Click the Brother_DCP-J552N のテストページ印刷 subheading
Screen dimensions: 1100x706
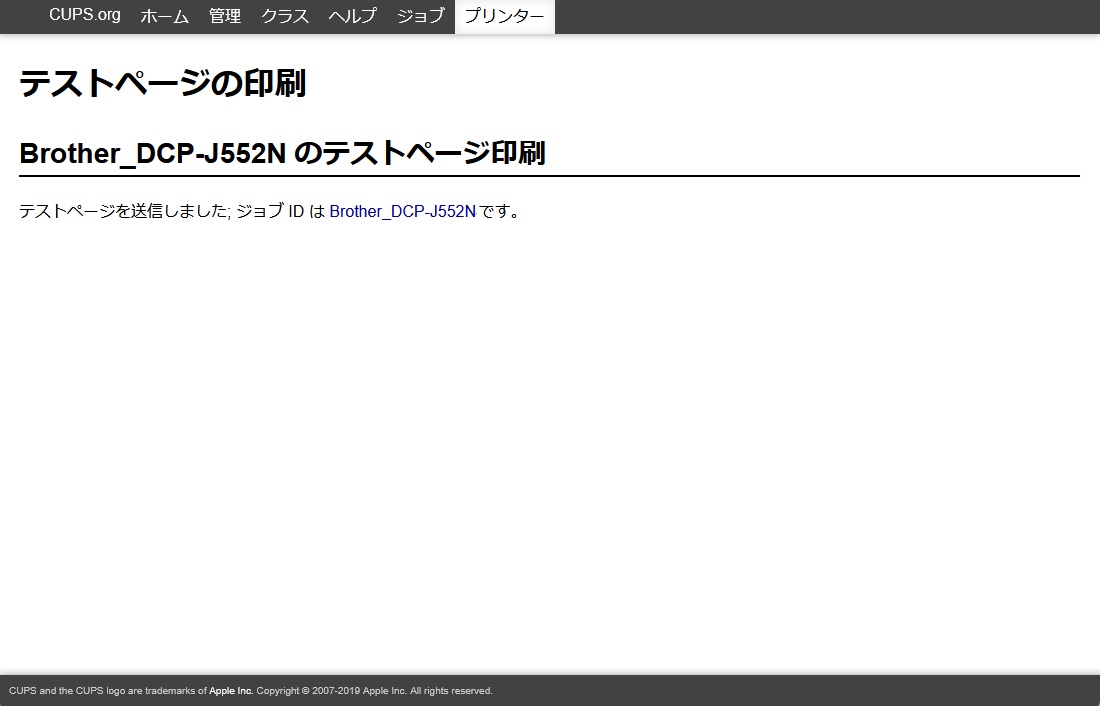click(282, 153)
